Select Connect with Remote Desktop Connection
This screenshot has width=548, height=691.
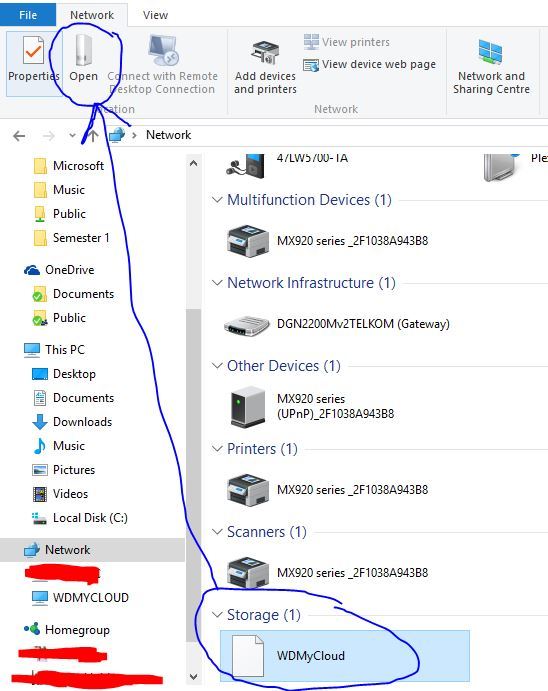pos(162,66)
